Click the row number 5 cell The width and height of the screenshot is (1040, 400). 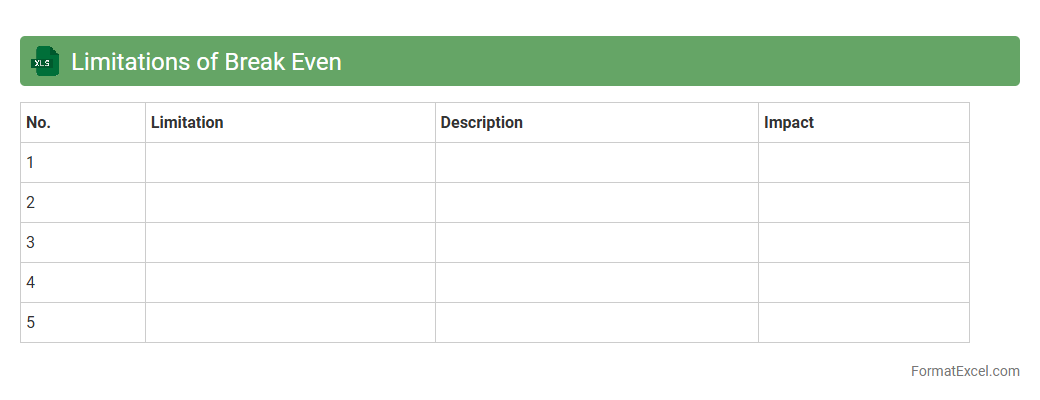point(82,323)
